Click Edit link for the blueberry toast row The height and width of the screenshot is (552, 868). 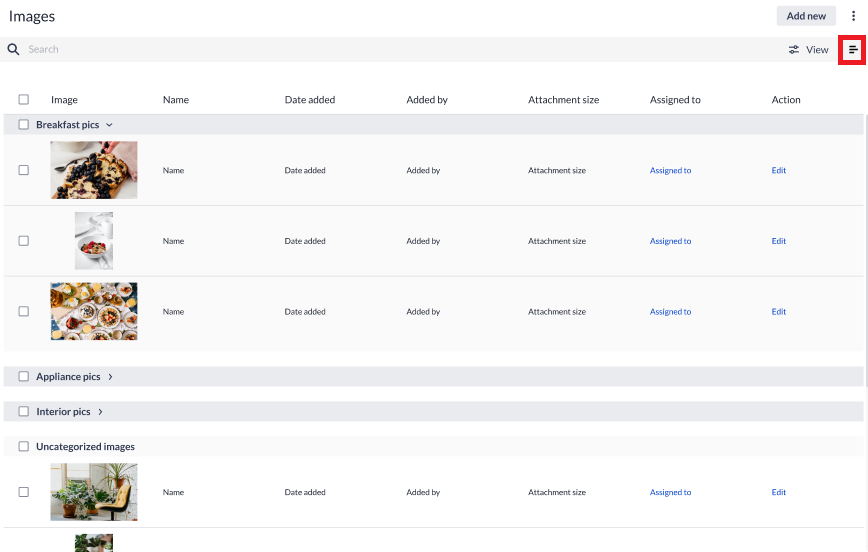coord(778,171)
